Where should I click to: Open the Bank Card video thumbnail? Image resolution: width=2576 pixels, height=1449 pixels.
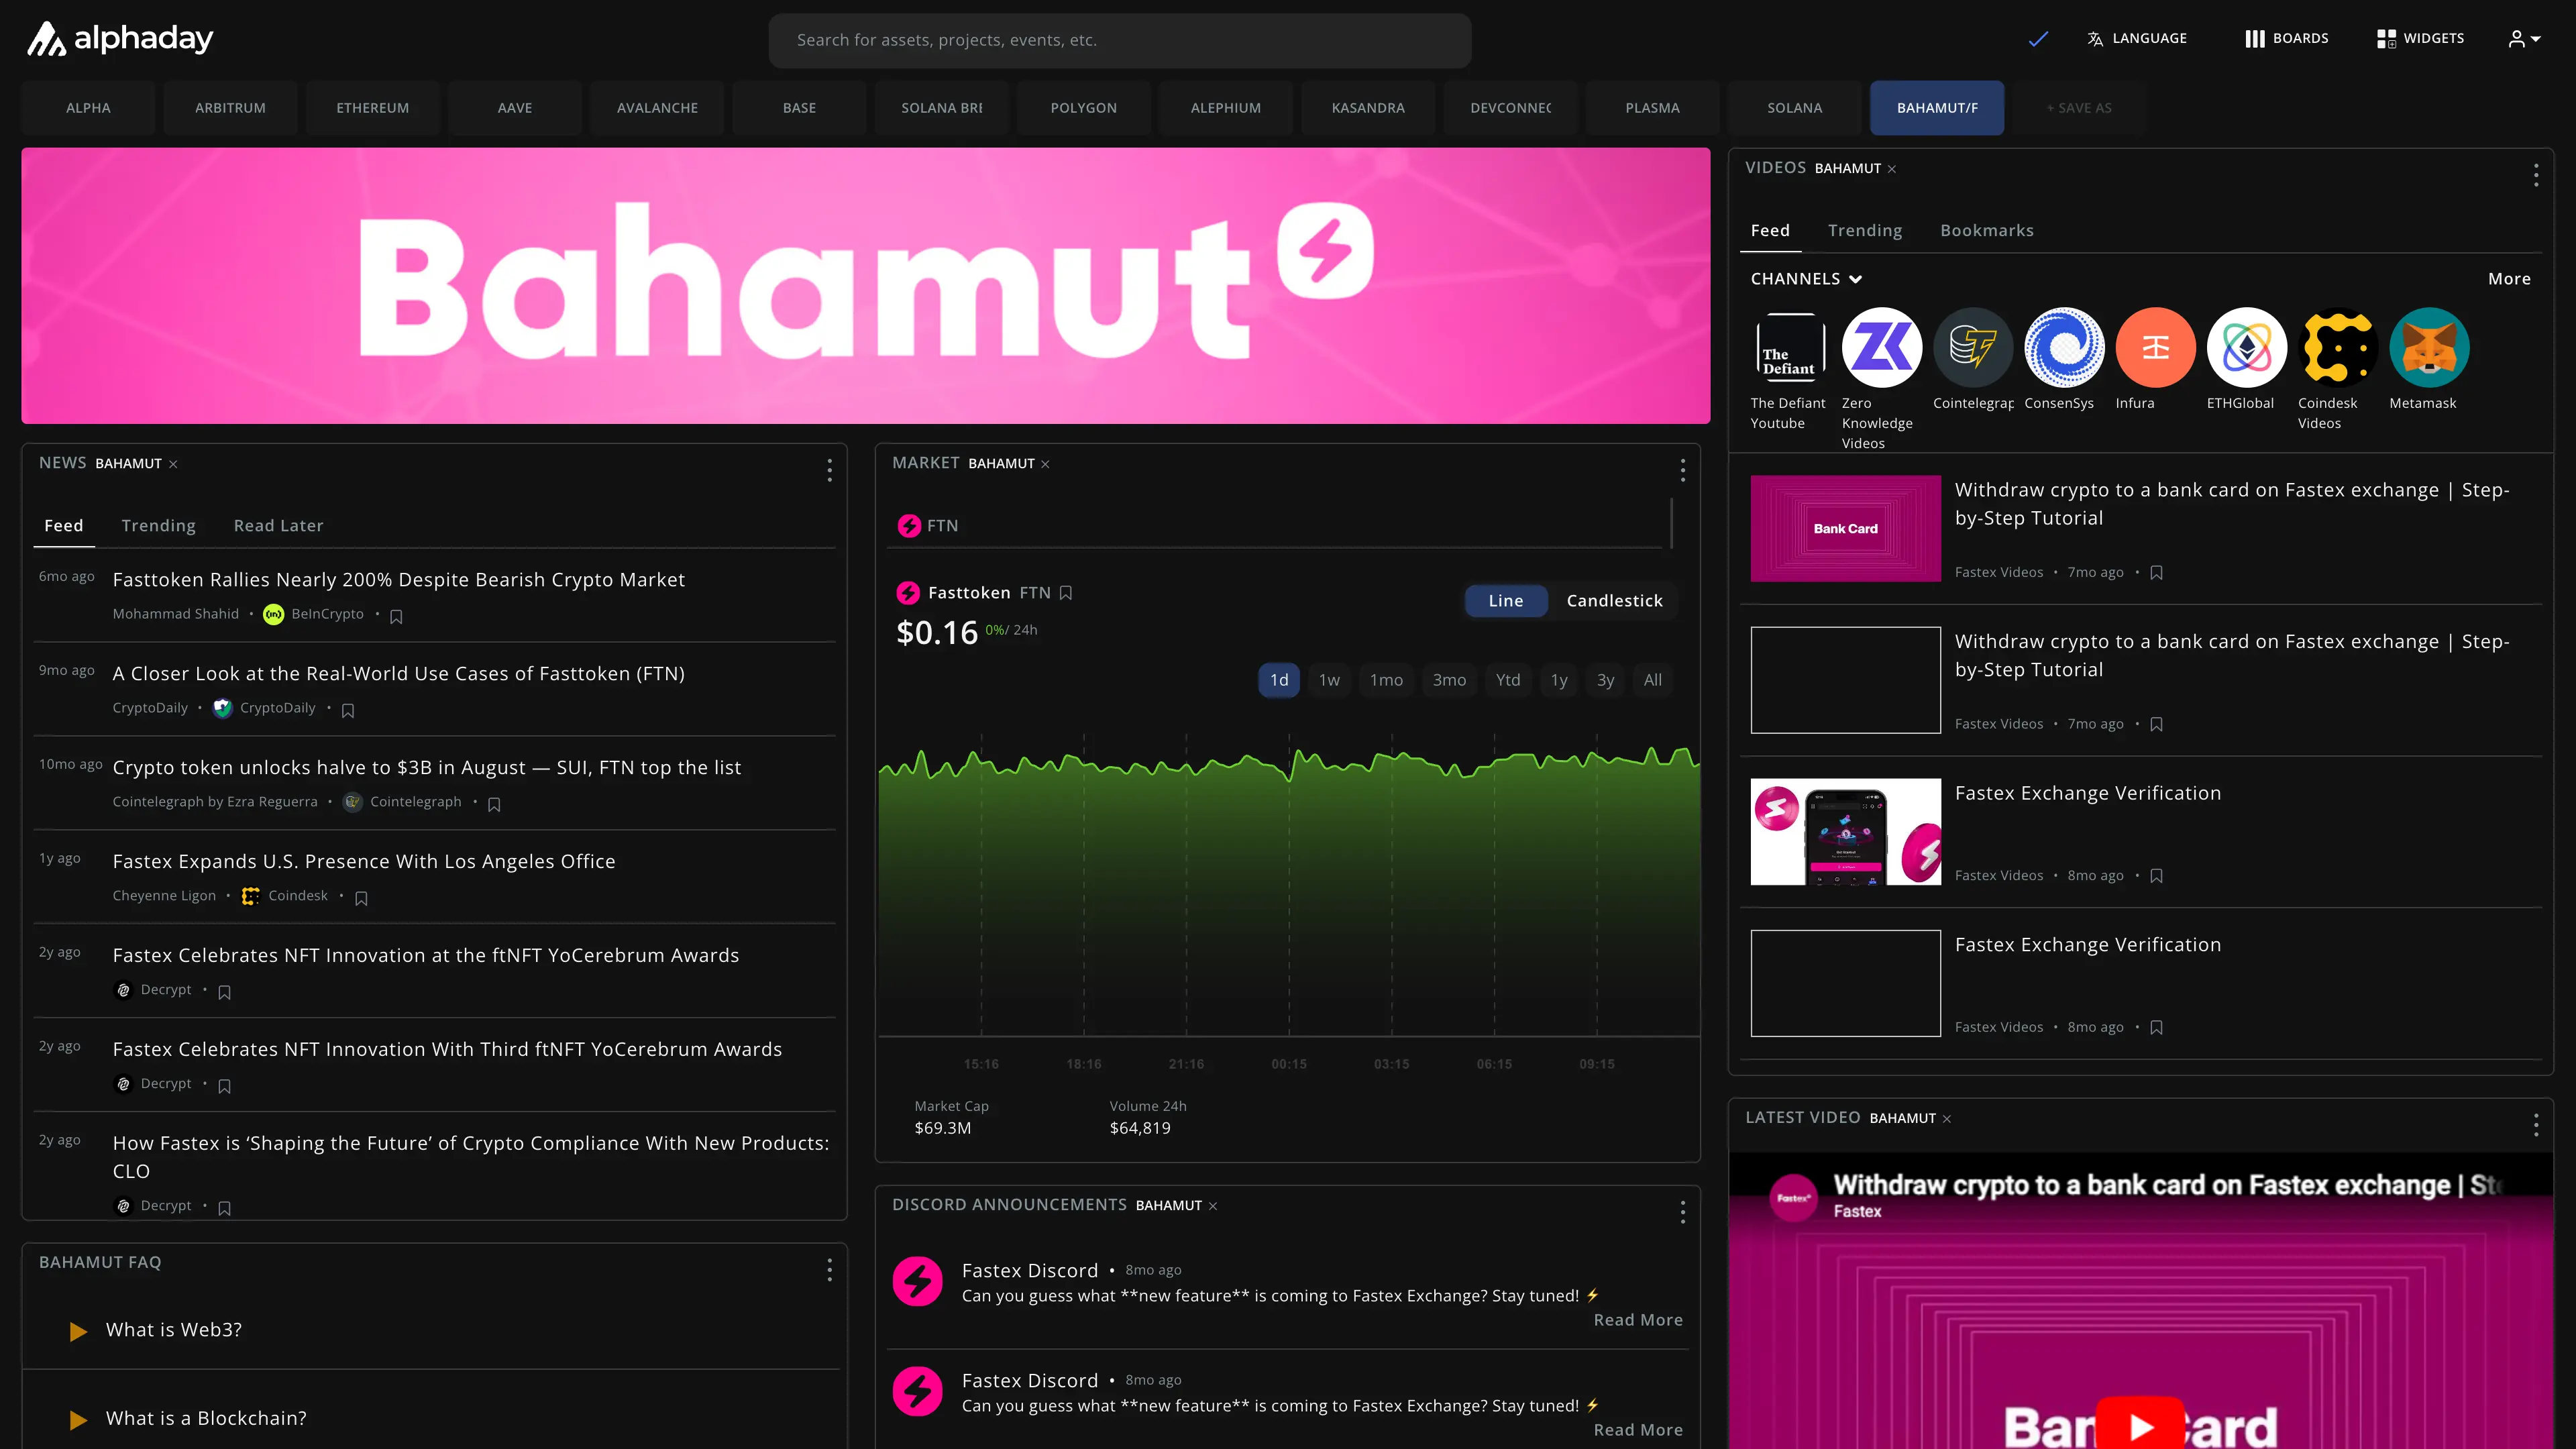pyautogui.click(x=1845, y=528)
